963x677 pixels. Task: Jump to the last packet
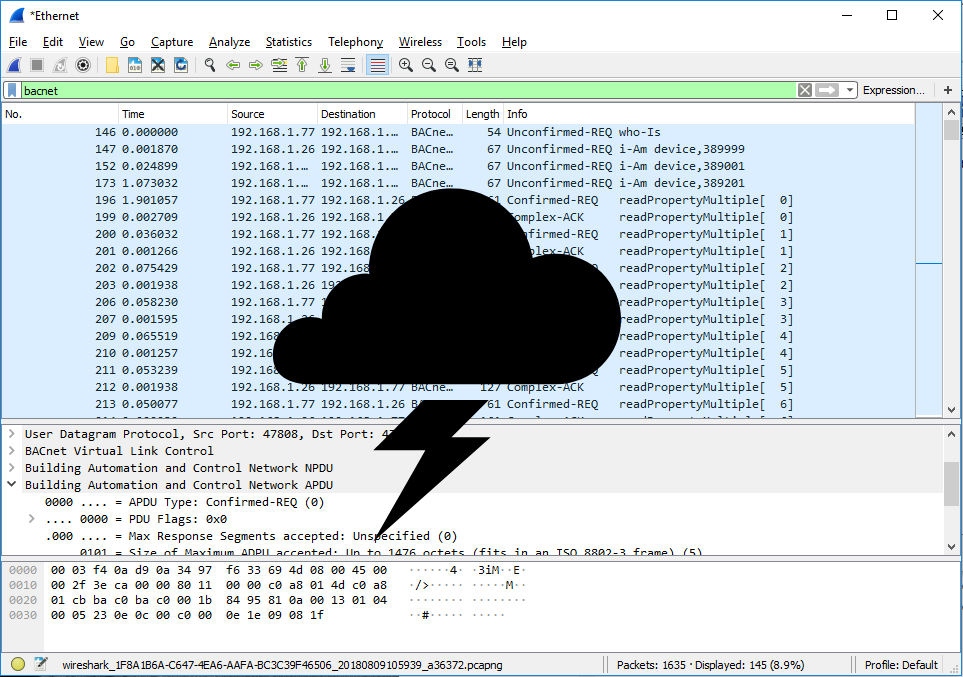[325, 65]
